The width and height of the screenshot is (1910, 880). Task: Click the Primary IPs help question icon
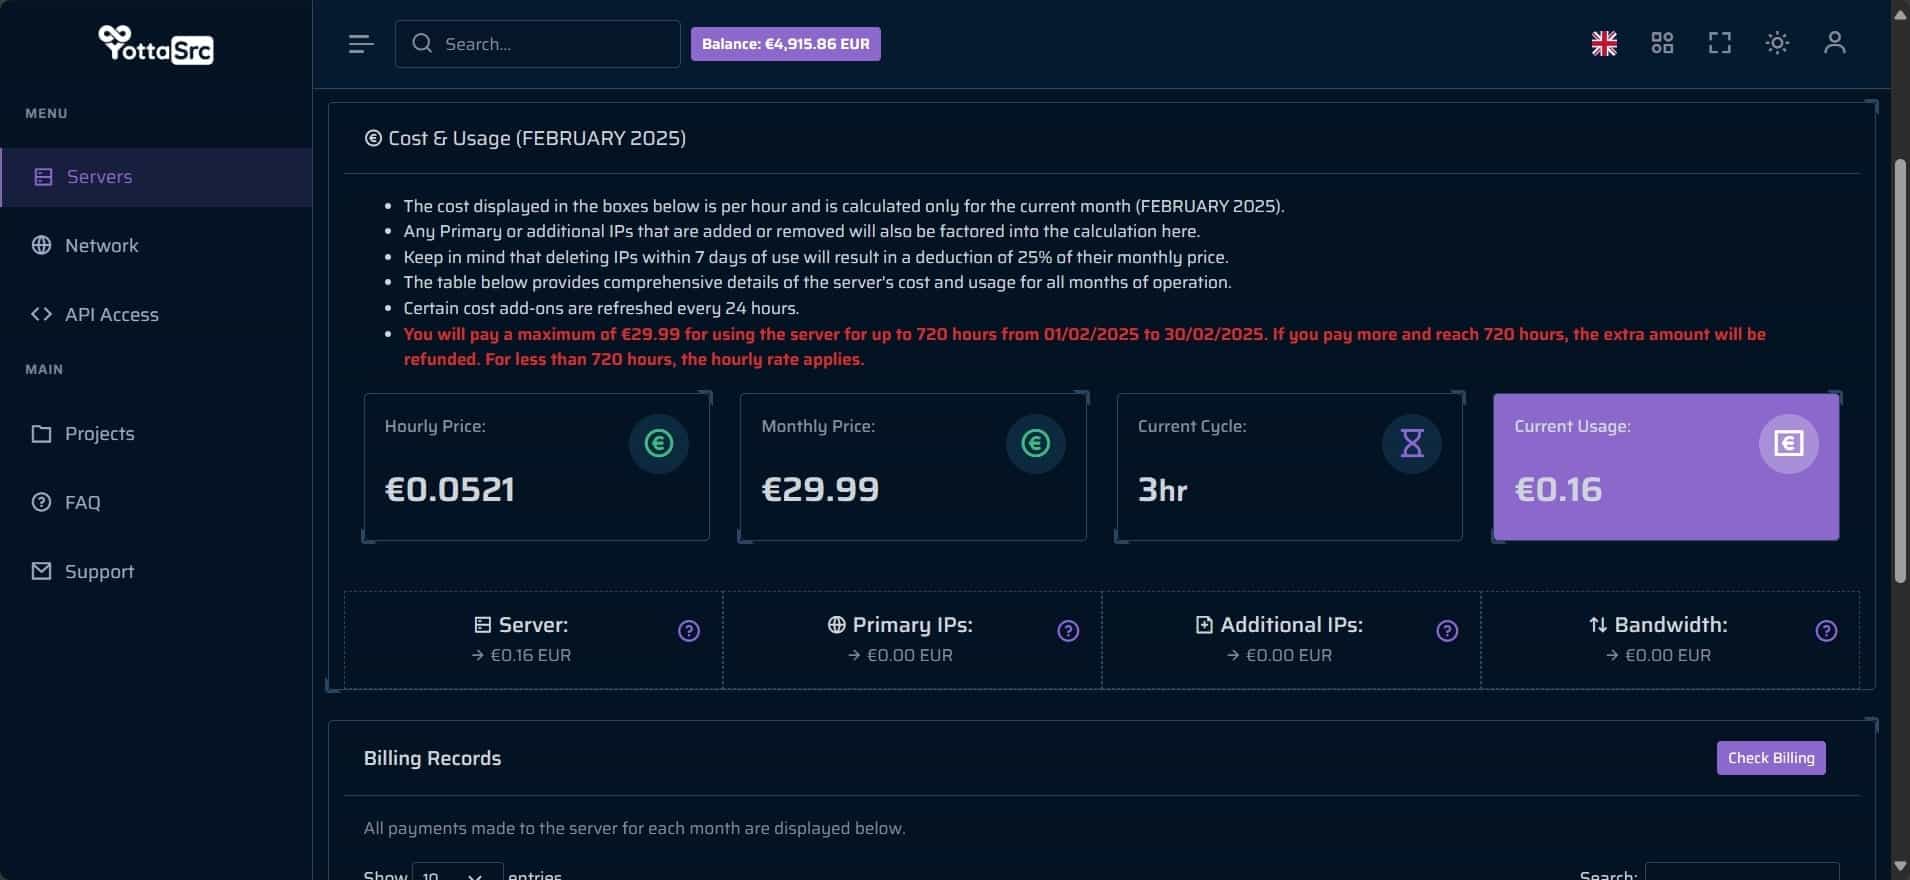coord(1068,631)
